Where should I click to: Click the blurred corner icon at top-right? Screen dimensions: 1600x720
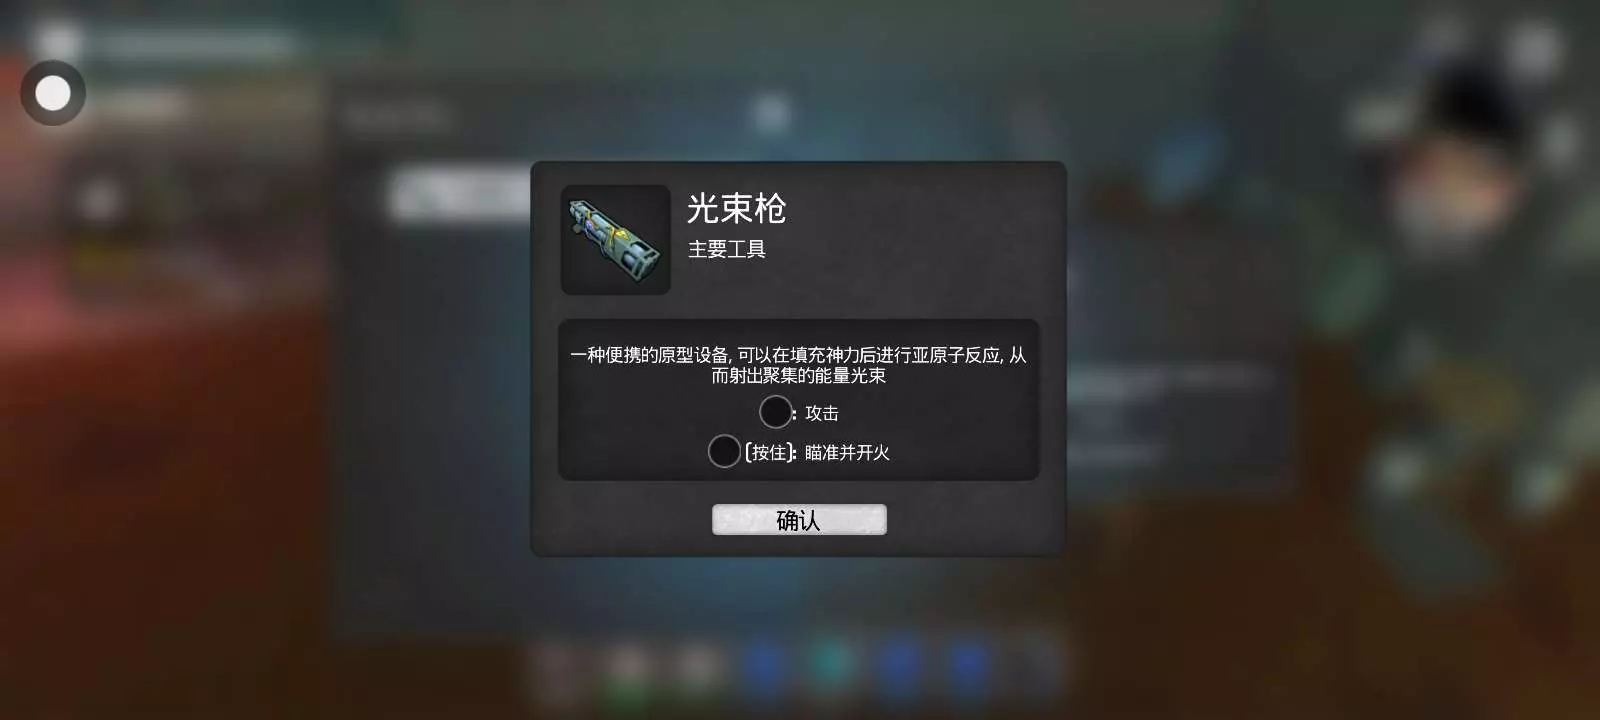pos(1535,47)
